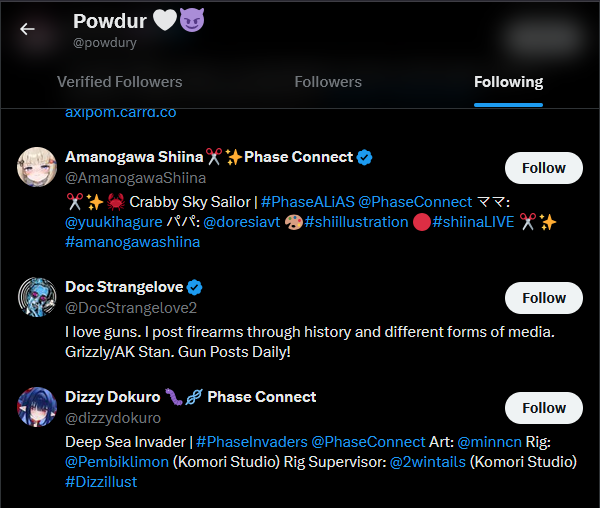Screen dimensions: 600x508
Task: Open the #PhaseInvaders hashtag
Action: tap(252, 442)
